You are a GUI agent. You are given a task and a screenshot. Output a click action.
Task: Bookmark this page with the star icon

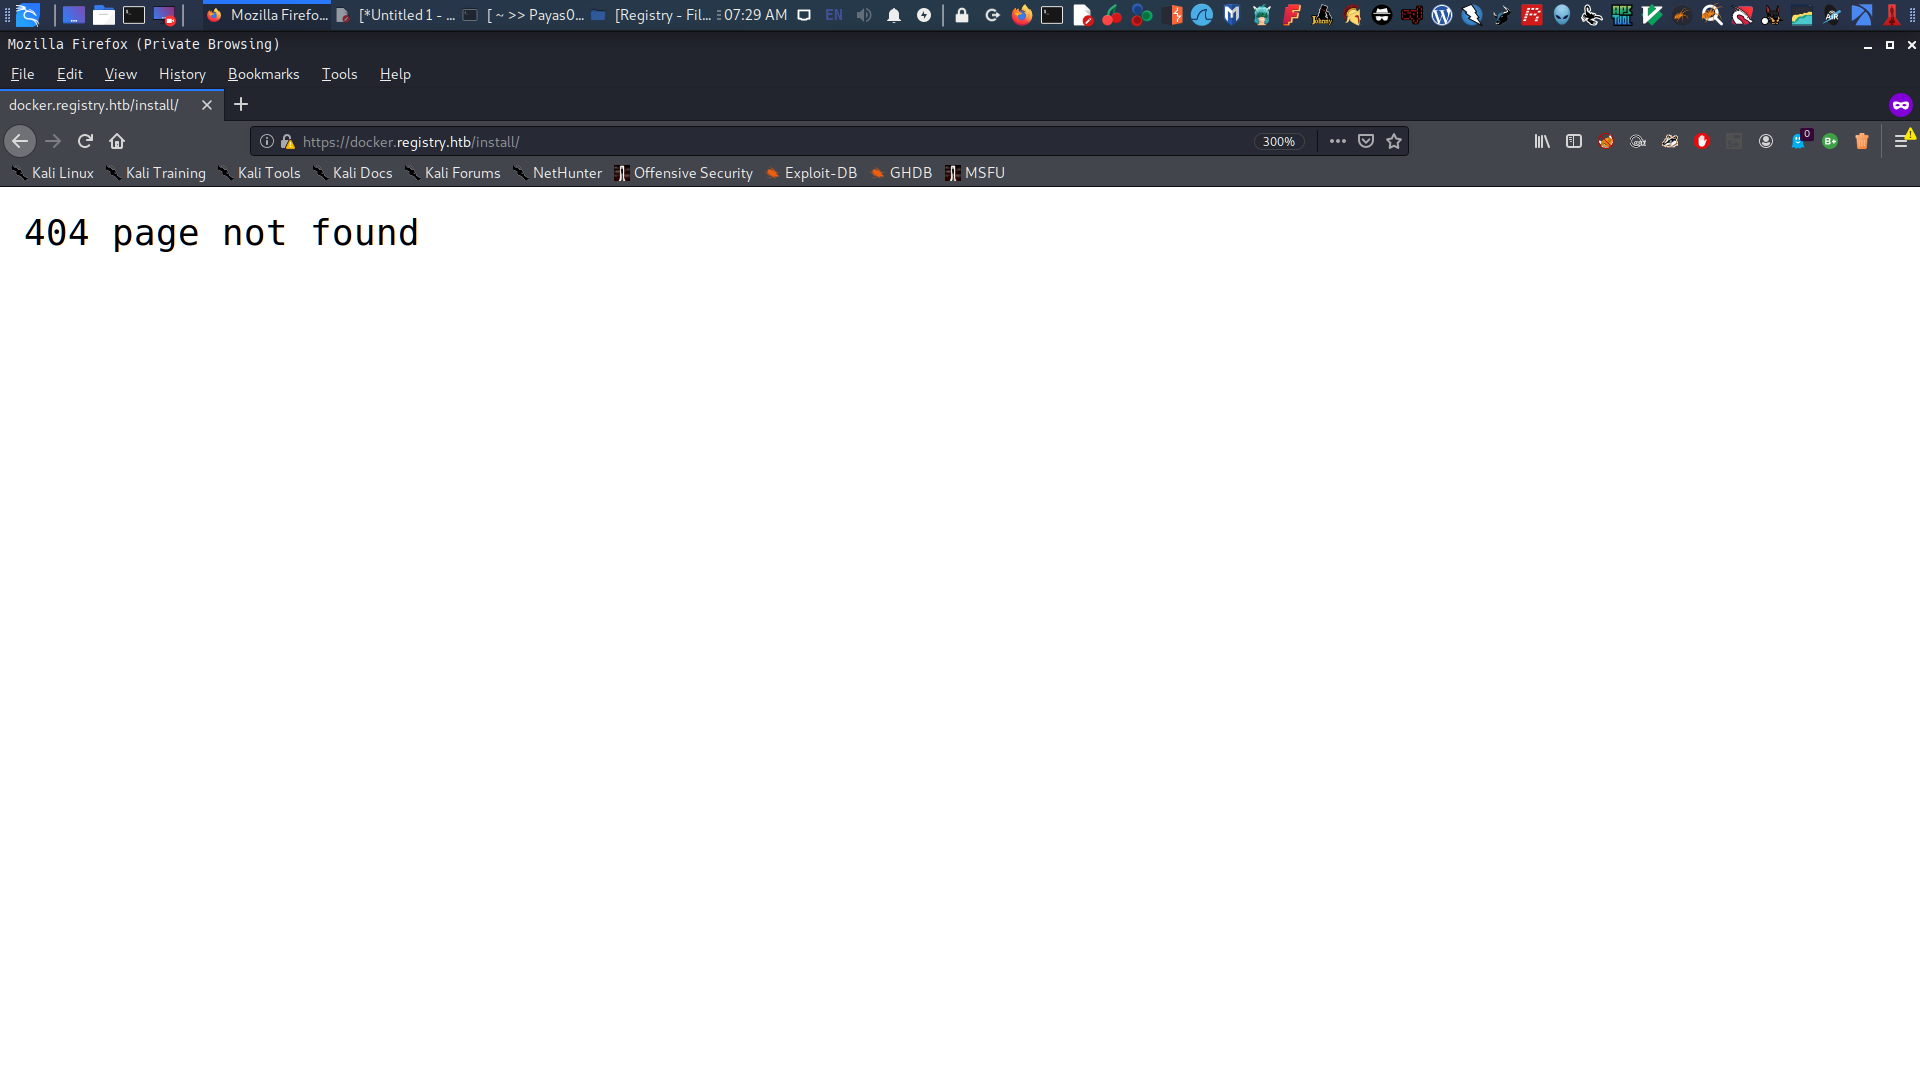point(1394,141)
